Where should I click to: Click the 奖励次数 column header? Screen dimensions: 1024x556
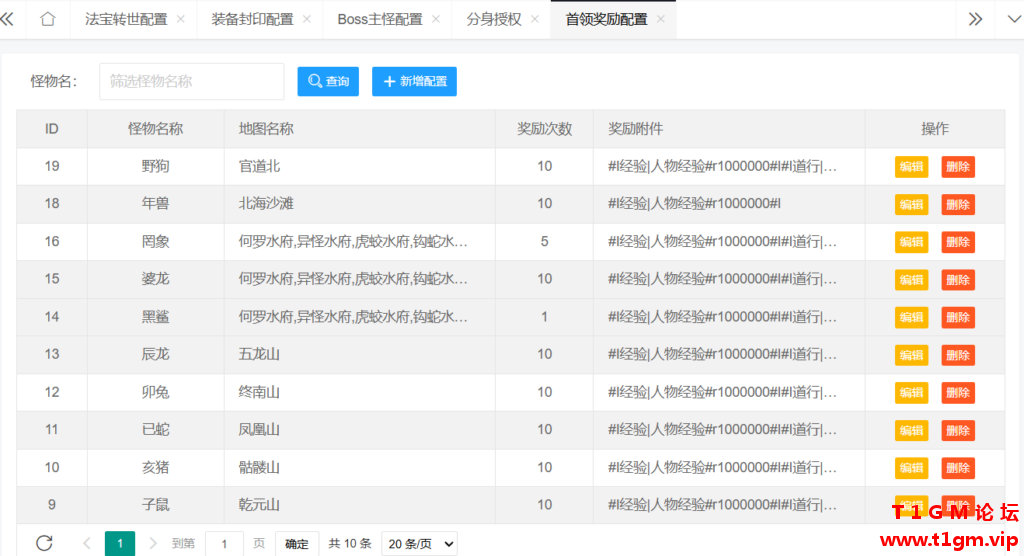pos(545,129)
